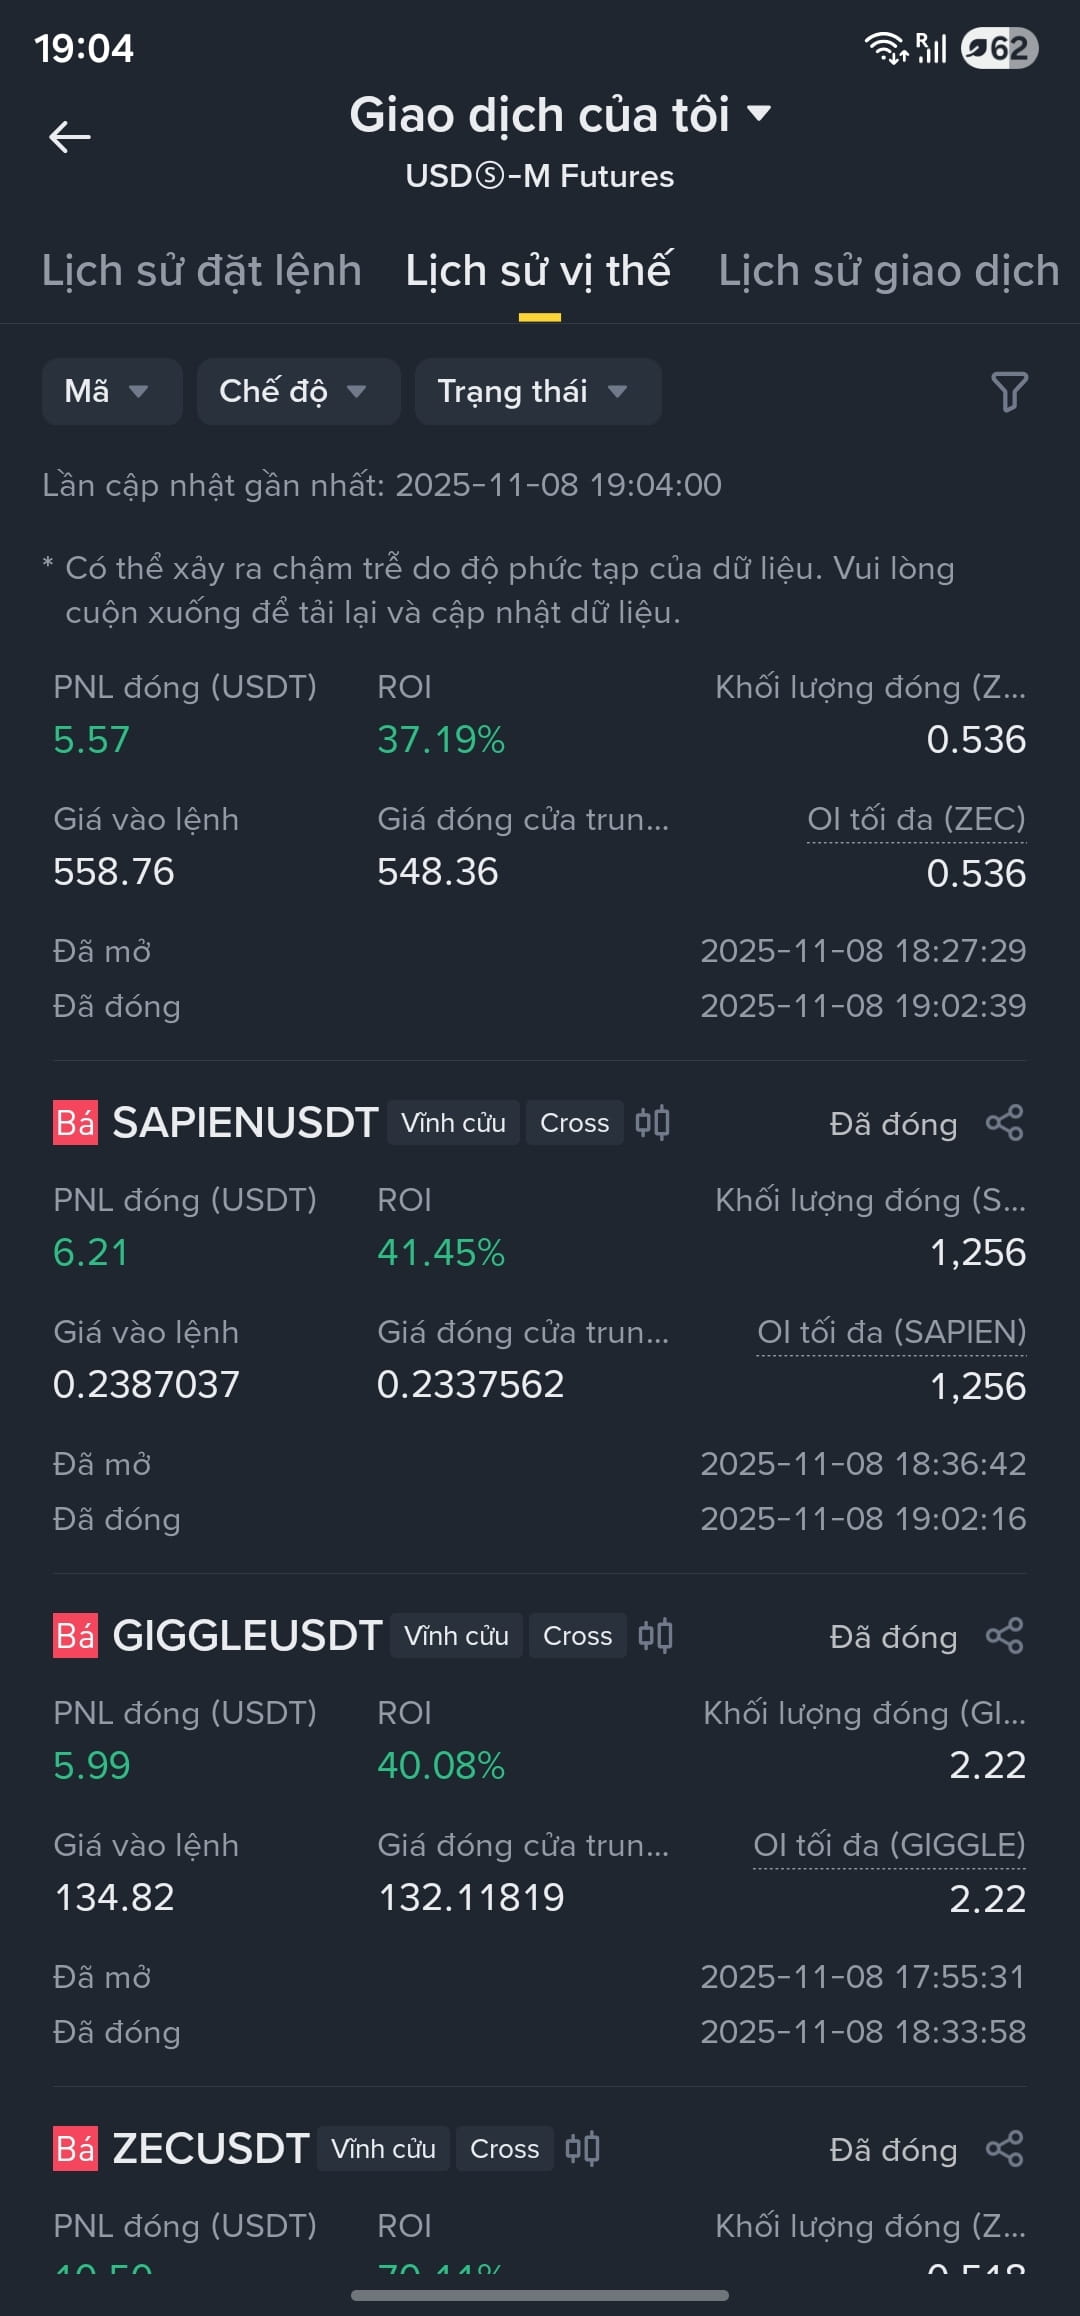
Task: Tap the back arrow icon
Action: tap(70, 137)
